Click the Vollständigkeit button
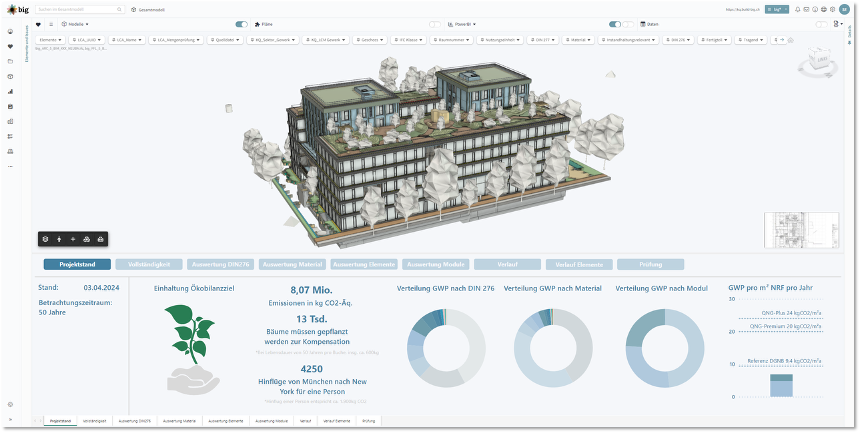 [x=149, y=265]
